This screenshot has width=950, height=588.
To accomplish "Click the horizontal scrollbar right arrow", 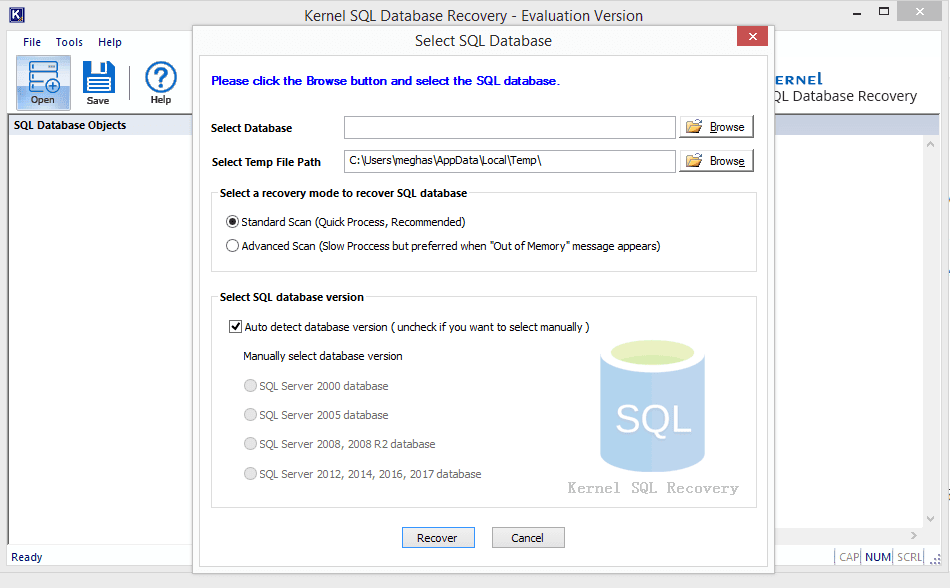I will coord(913,537).
